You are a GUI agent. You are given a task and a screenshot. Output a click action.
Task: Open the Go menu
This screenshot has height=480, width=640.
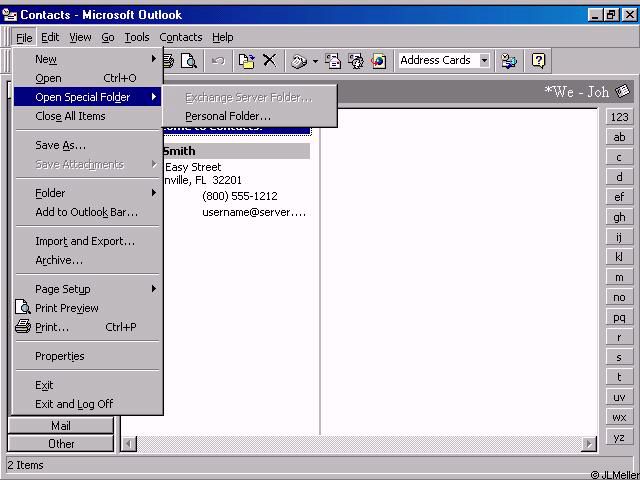coord(108,37)
